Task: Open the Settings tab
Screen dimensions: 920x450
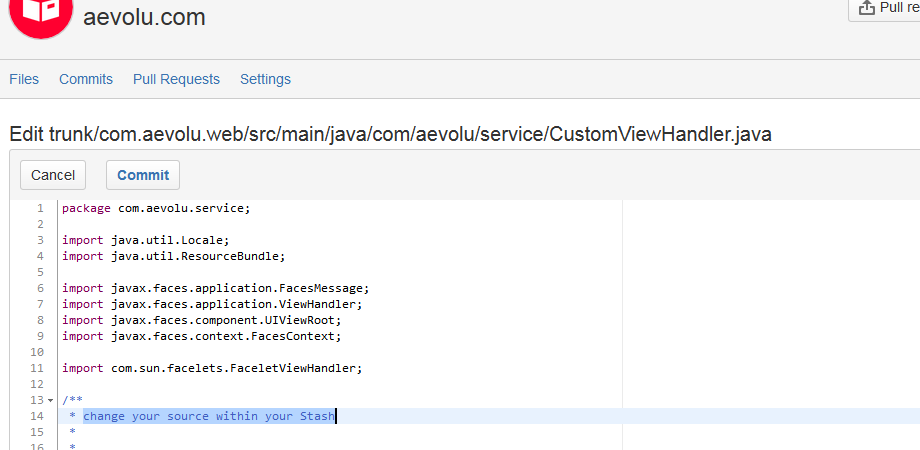Action: point(265,79)
